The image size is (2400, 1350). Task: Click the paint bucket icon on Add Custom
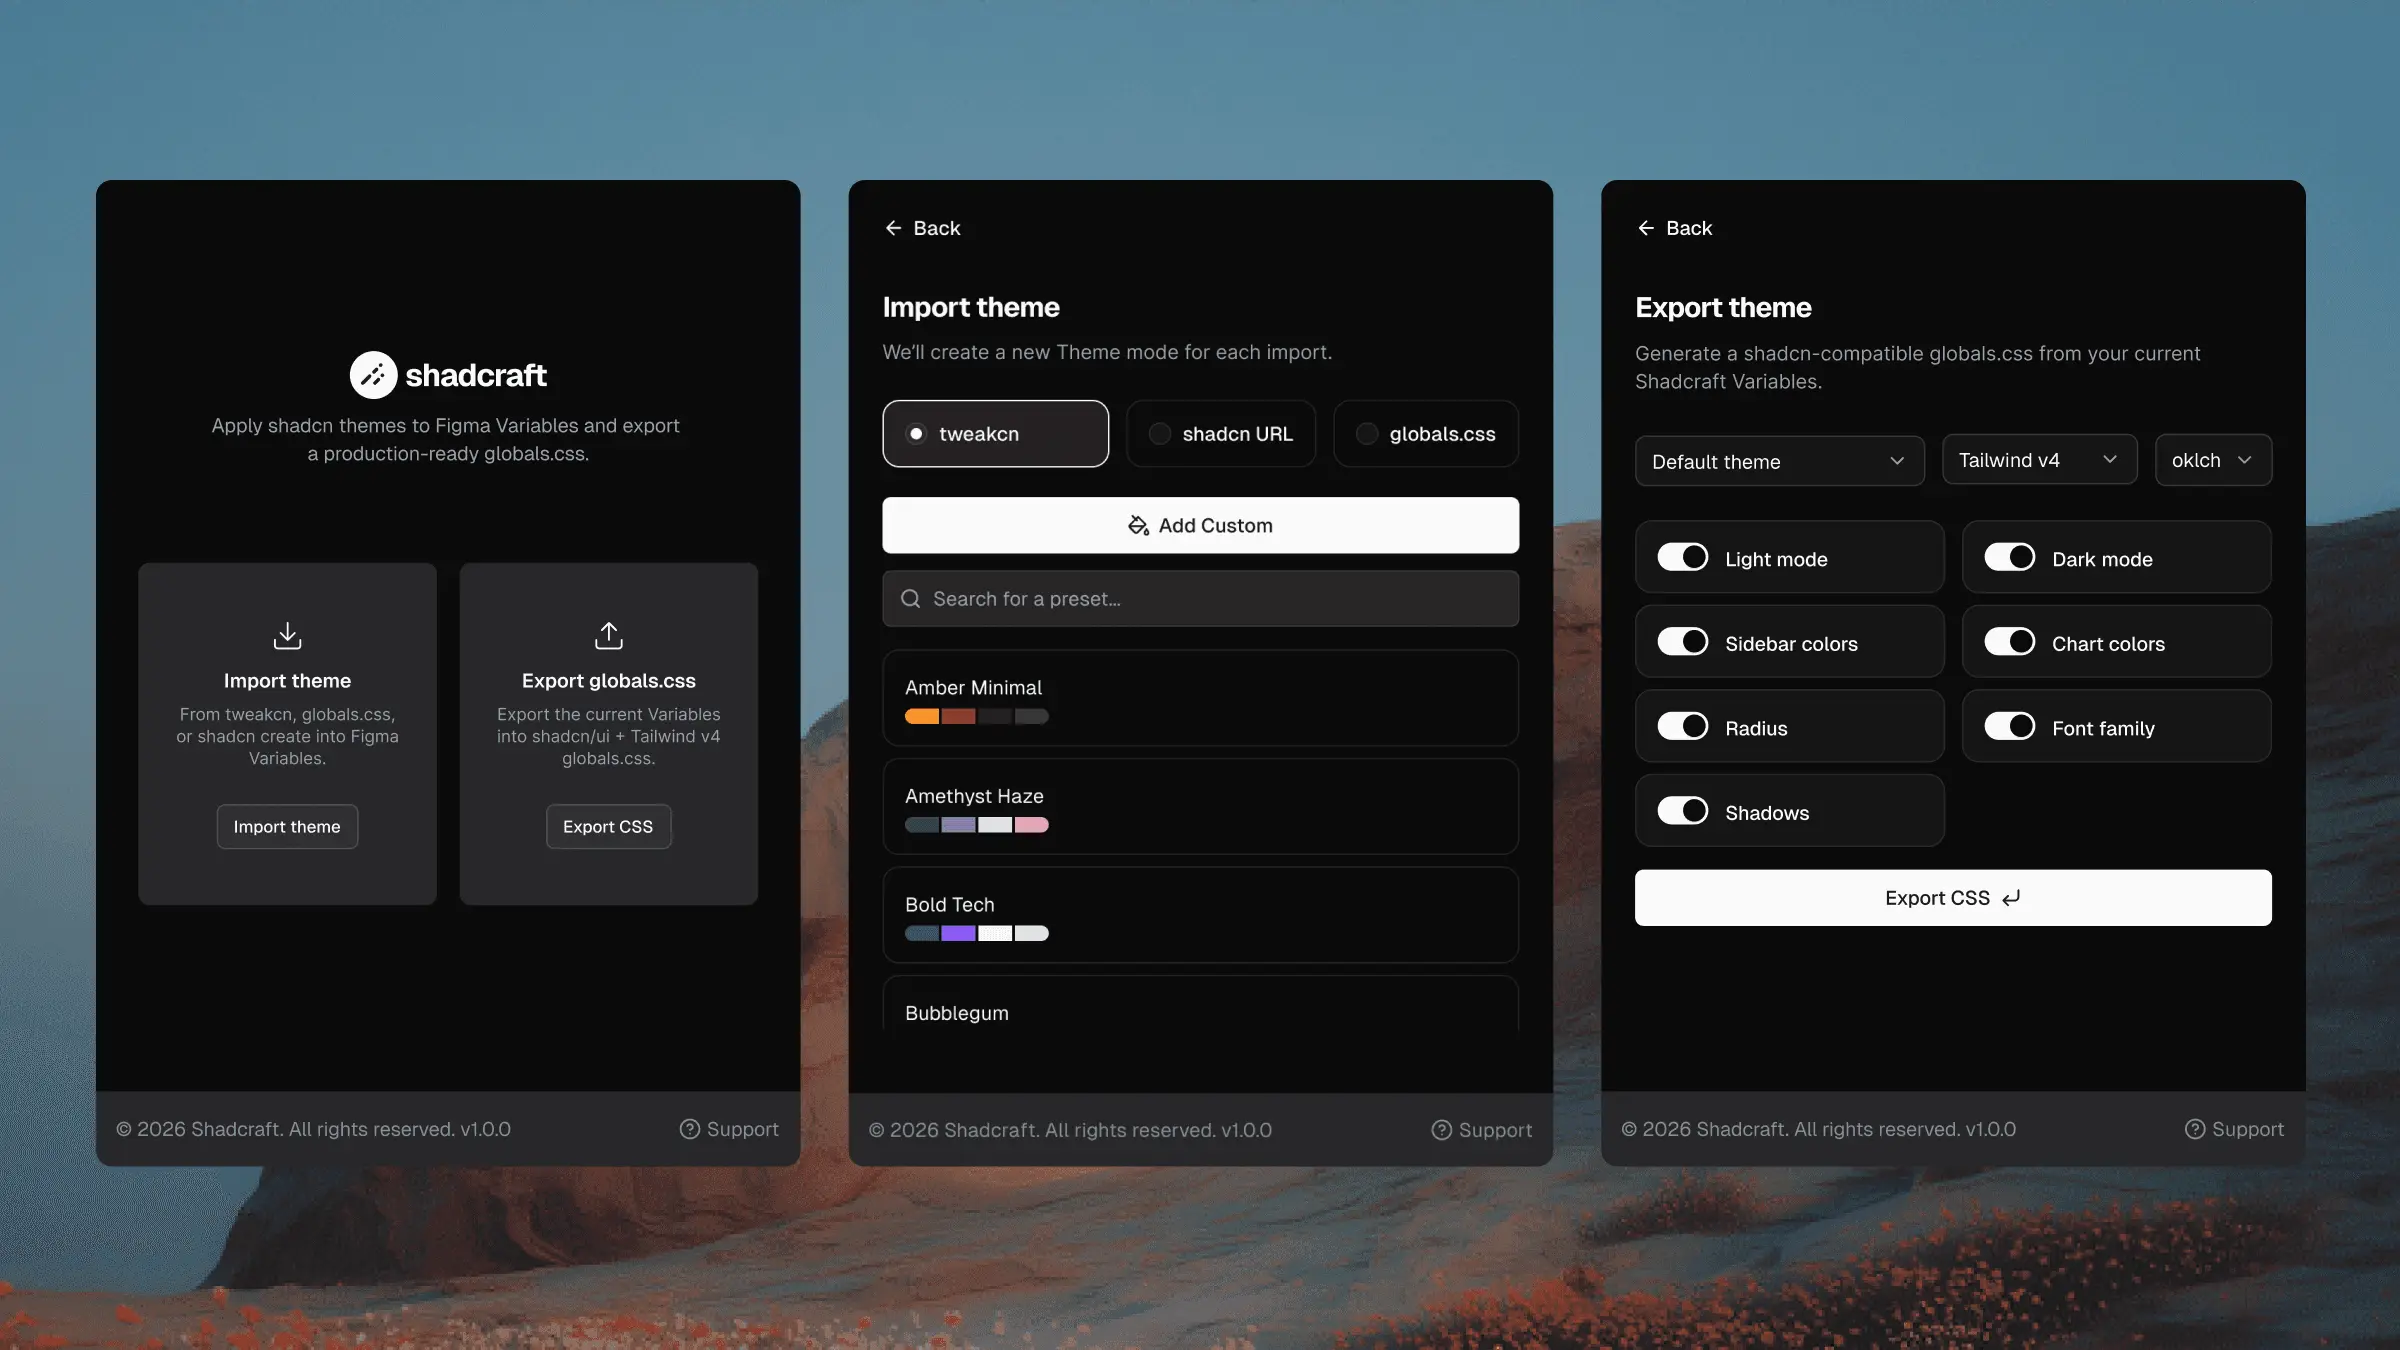pyautogui.click(x=1137, y=525)
